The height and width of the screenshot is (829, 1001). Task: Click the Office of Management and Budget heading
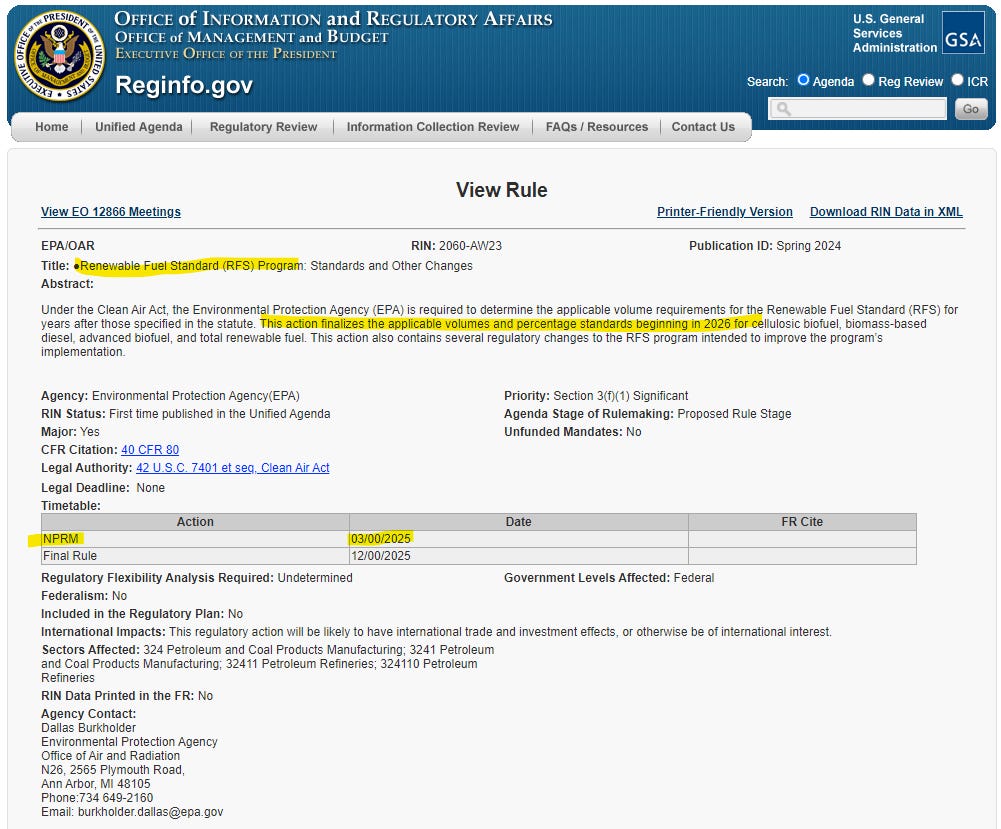[252, 37]
